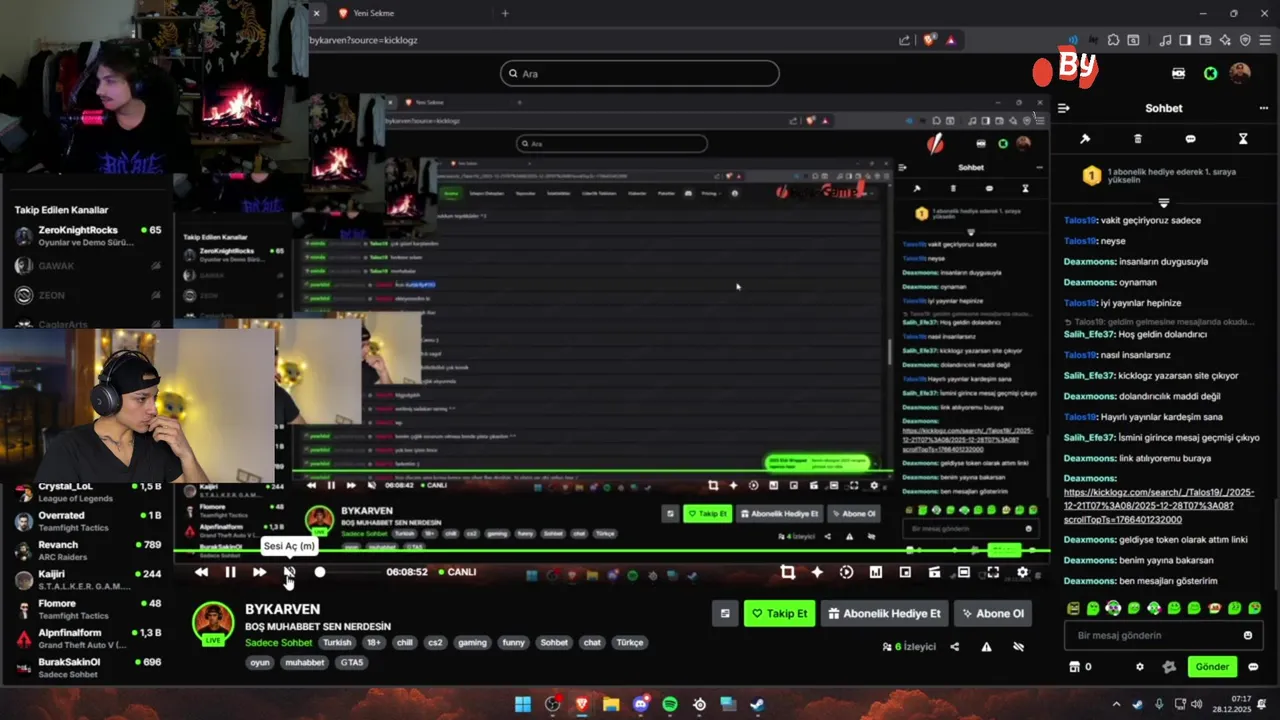Click the hourglass slow-mode icon in chat
Image resolution: width=1280 pixels, height=720 pixels.
click(1243, 139)
